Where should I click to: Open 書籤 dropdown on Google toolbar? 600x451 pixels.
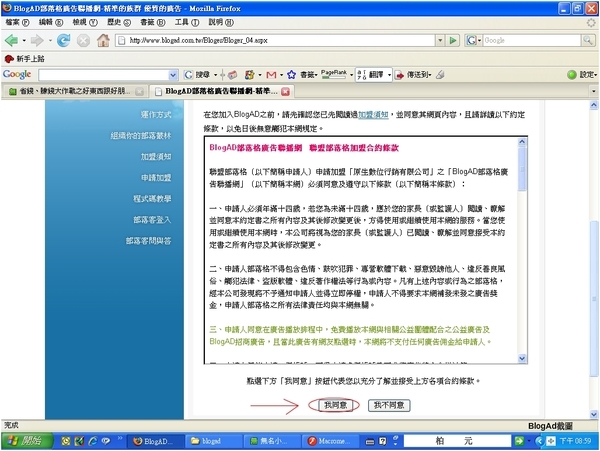309,75
